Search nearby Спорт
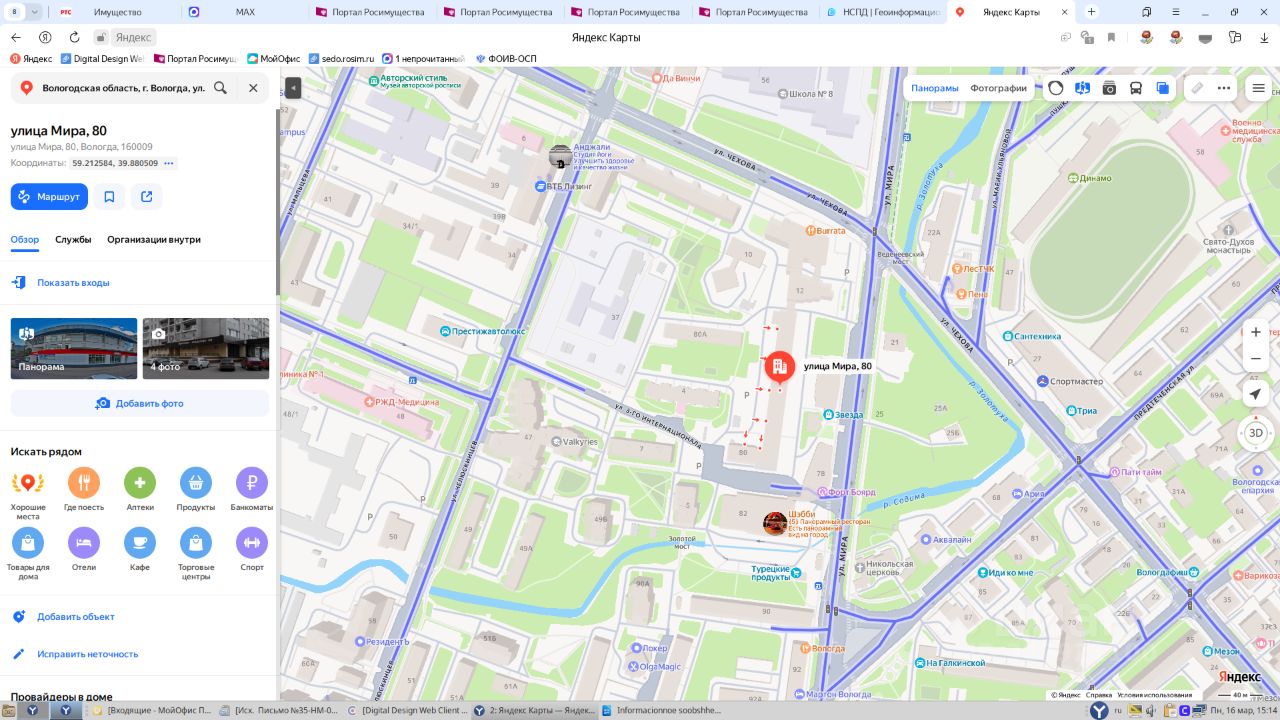The width and height of the screenshot is (1280, 720). pos(252,551)
